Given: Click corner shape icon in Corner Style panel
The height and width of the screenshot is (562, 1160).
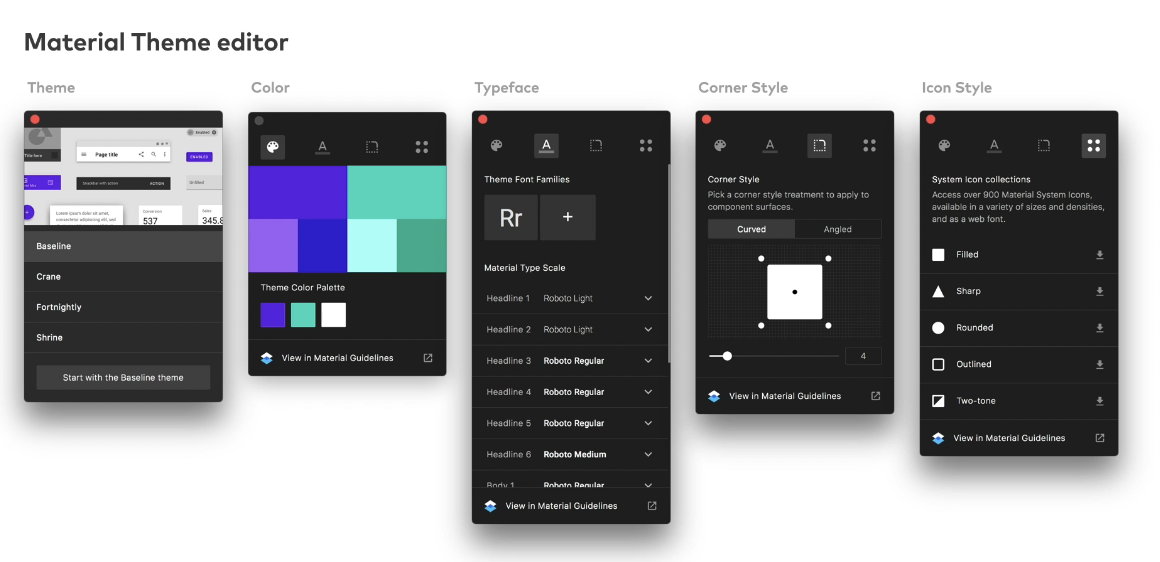Looking at the screenshot, I should point(820,146).
